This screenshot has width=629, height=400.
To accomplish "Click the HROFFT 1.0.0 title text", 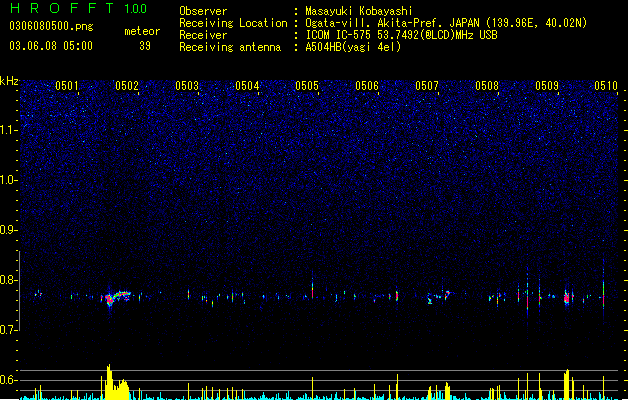I will point(78,8).
